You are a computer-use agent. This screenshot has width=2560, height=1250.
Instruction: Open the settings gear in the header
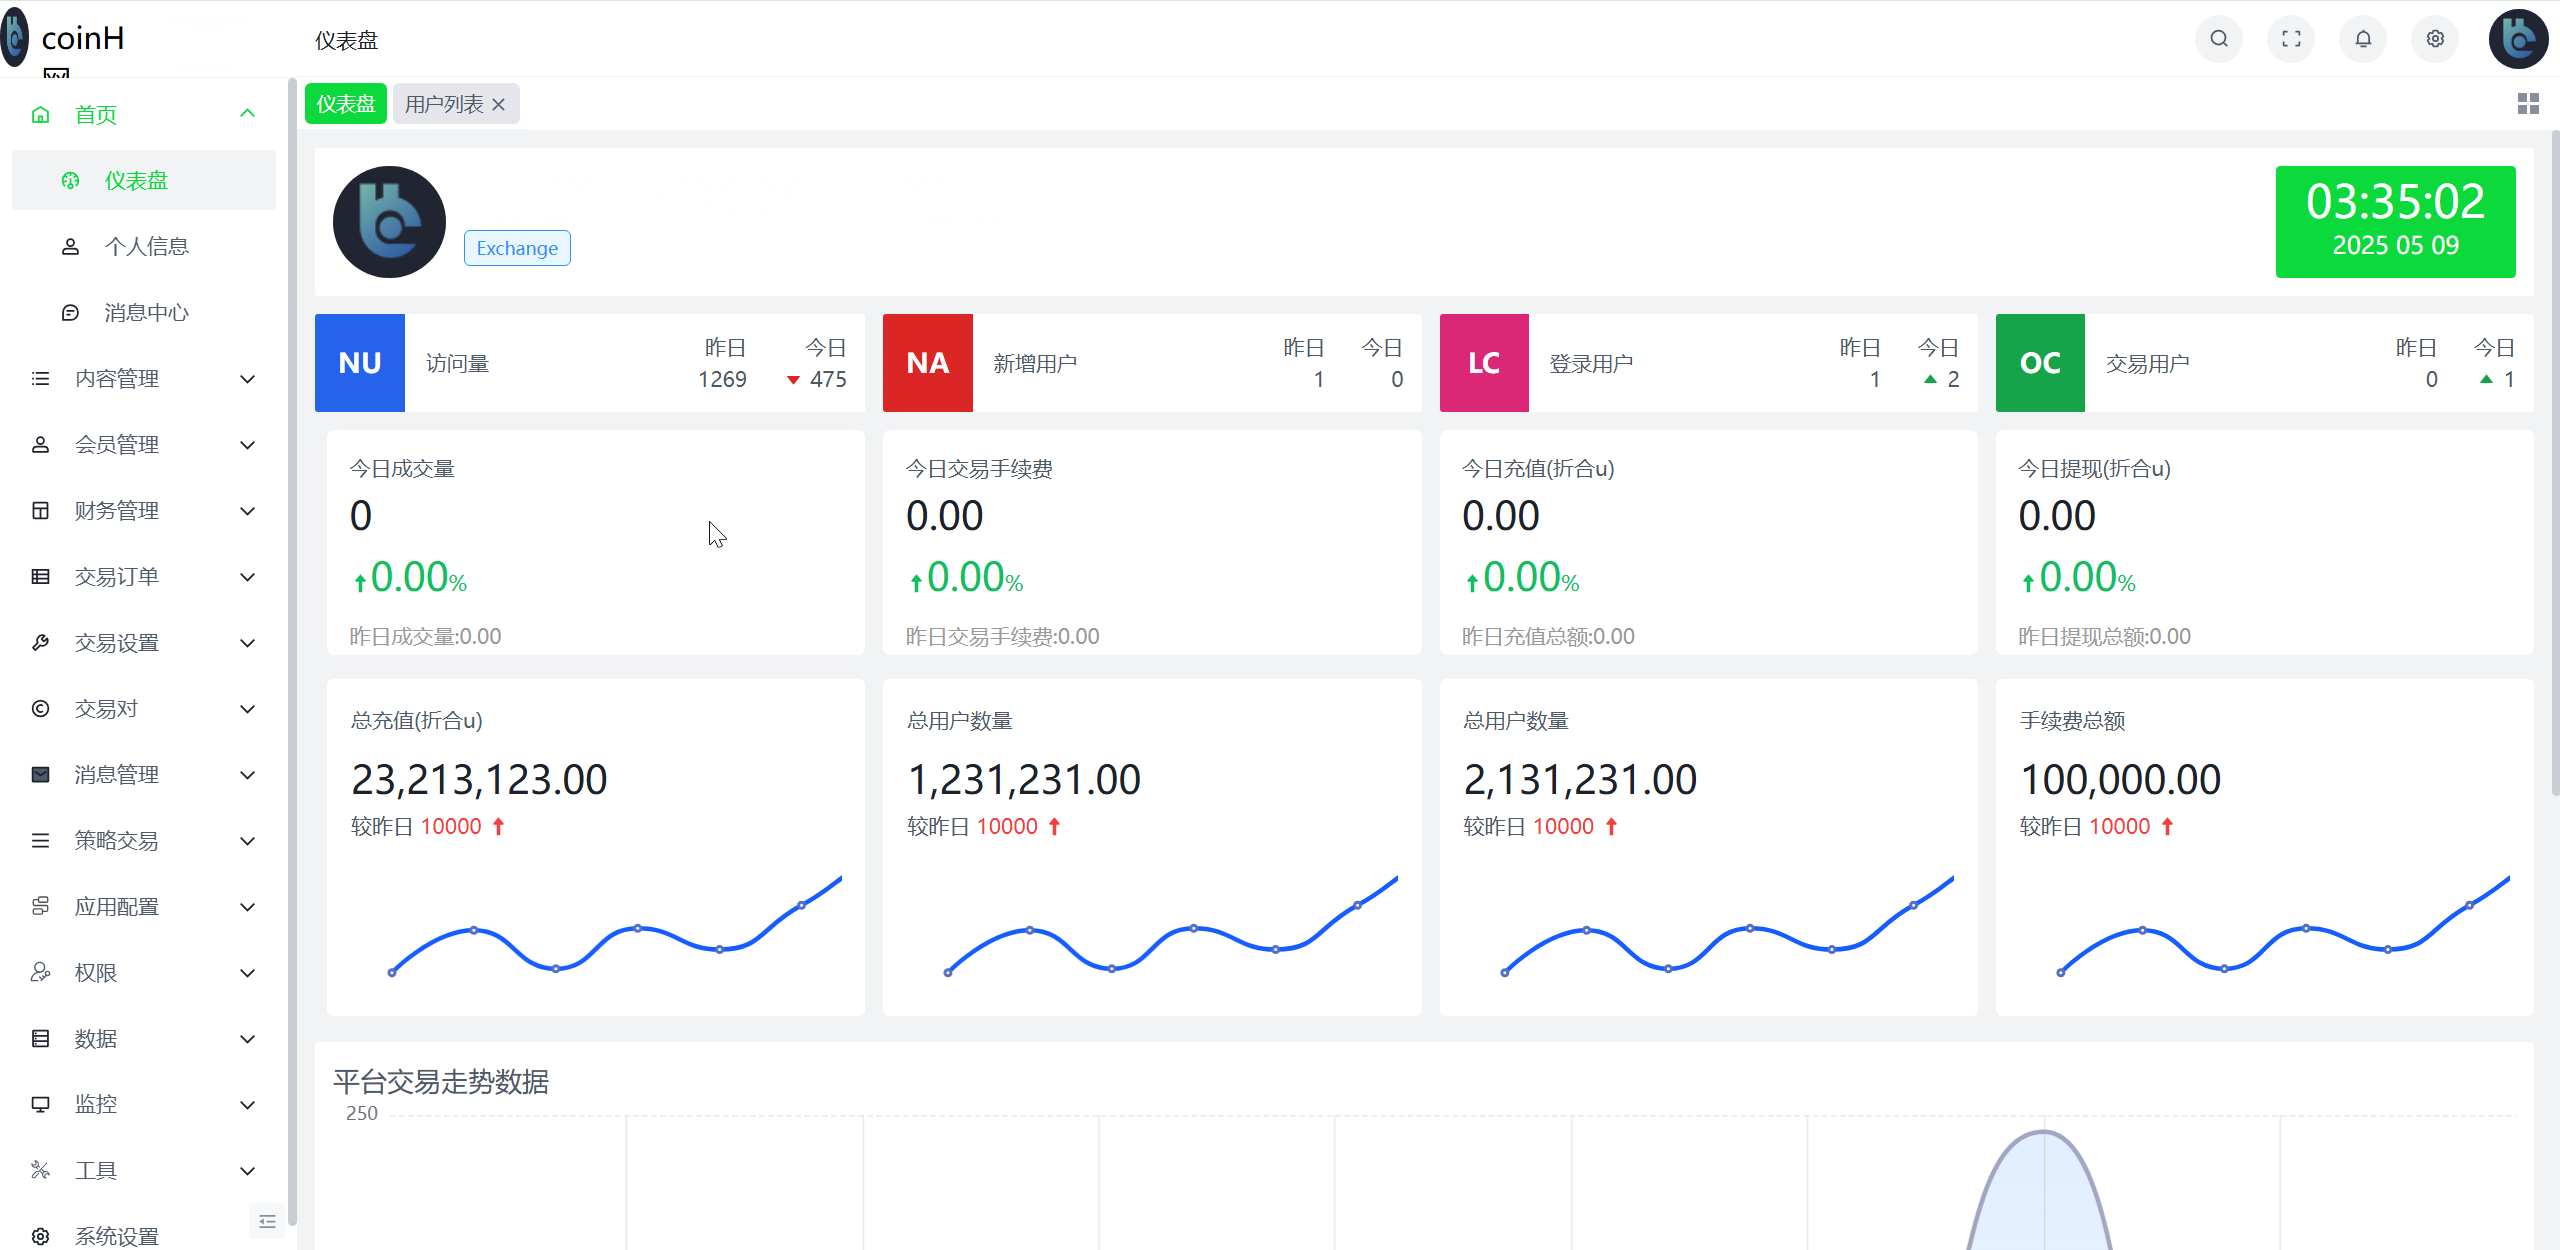2435,39
